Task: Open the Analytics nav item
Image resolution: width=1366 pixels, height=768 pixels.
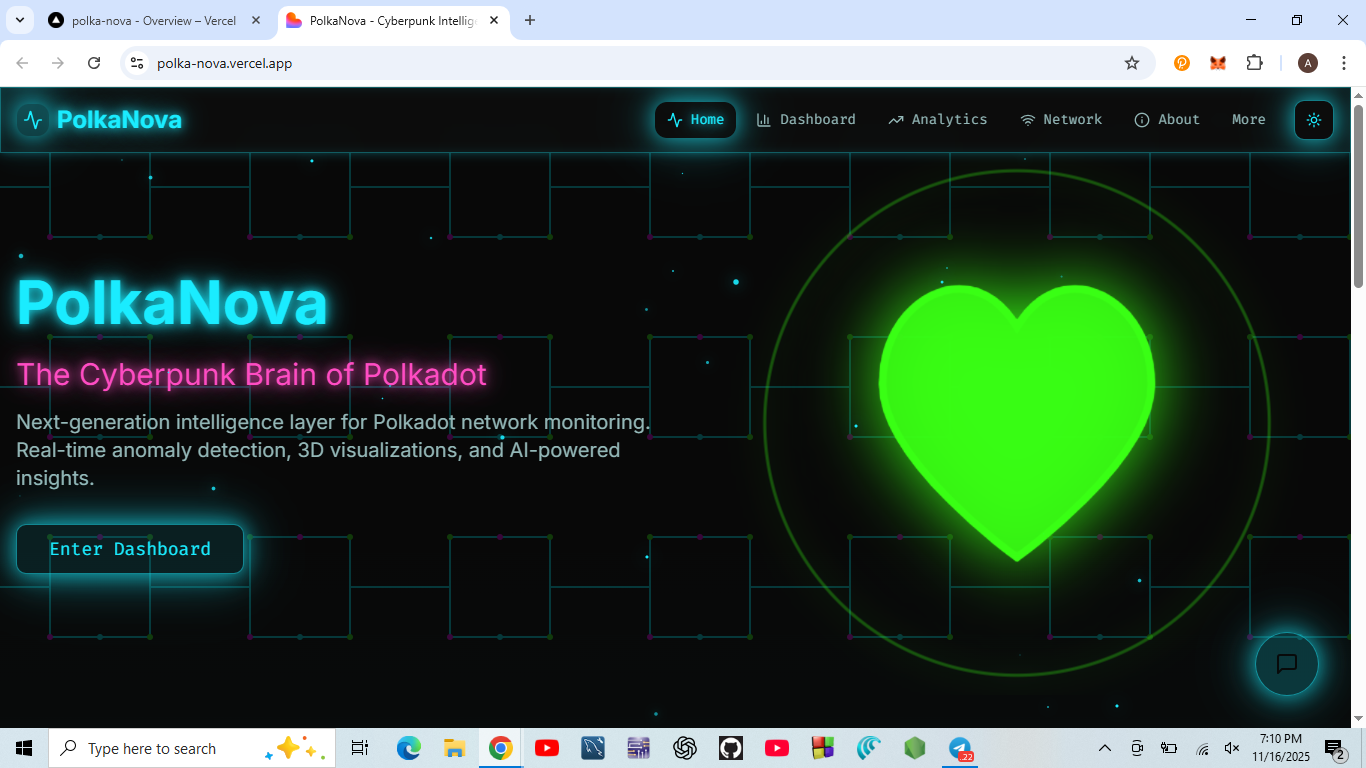Action: pyautogui.click(x=937, y=120)
